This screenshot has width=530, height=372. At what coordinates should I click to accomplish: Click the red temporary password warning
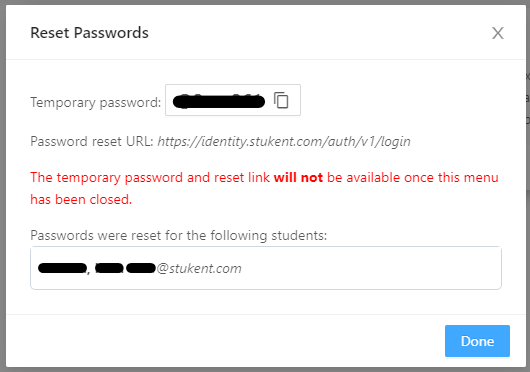click(264, 188)
